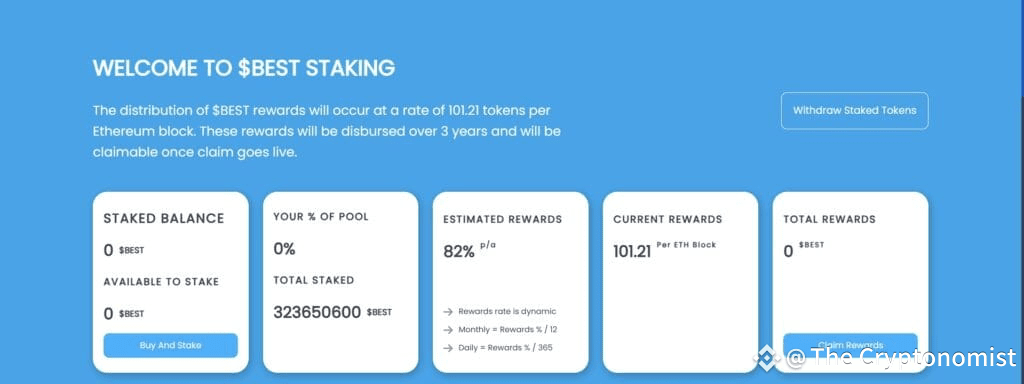The image size is (1024, 384).
Task: Click the 0% pool share value
Action: (x=284, y=249)
